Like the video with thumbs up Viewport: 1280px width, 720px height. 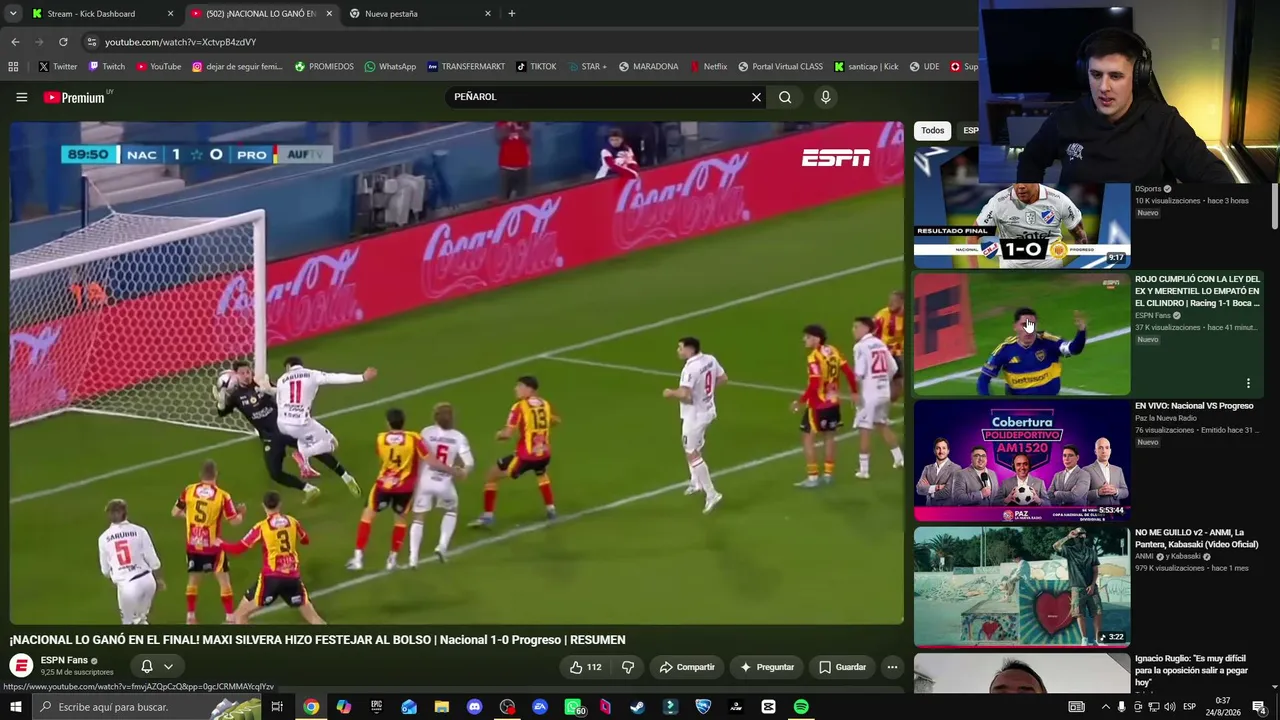[x=585, y=667]
